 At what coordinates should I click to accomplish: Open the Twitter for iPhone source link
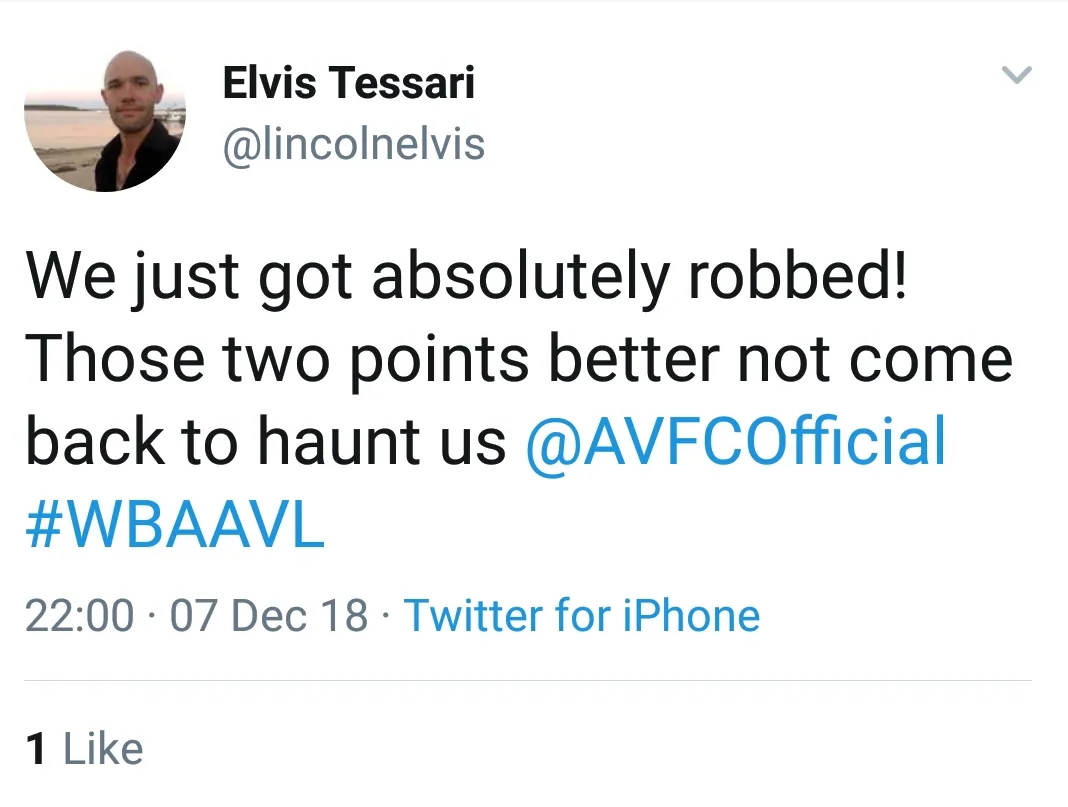click(x=581, y=615)
